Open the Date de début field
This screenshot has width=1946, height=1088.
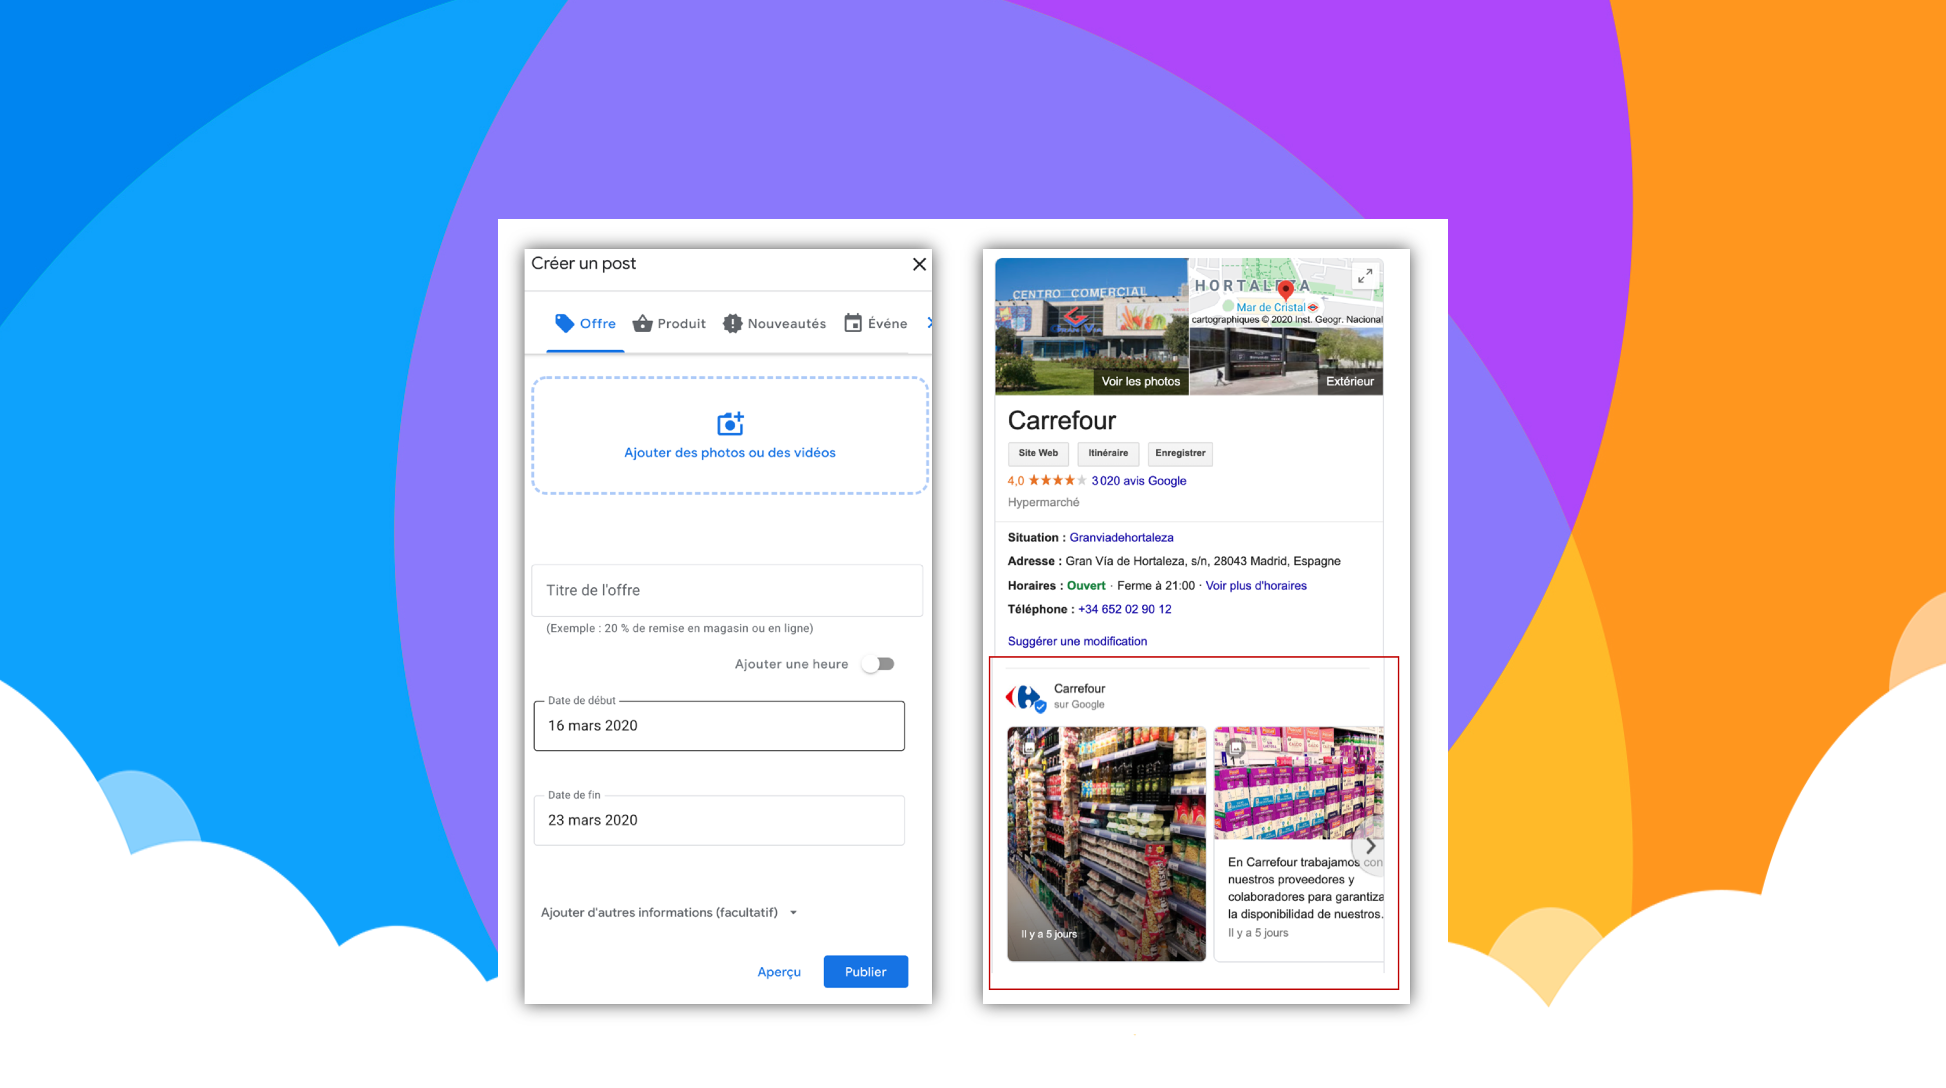pyautogui.click(x=719, y=725)
